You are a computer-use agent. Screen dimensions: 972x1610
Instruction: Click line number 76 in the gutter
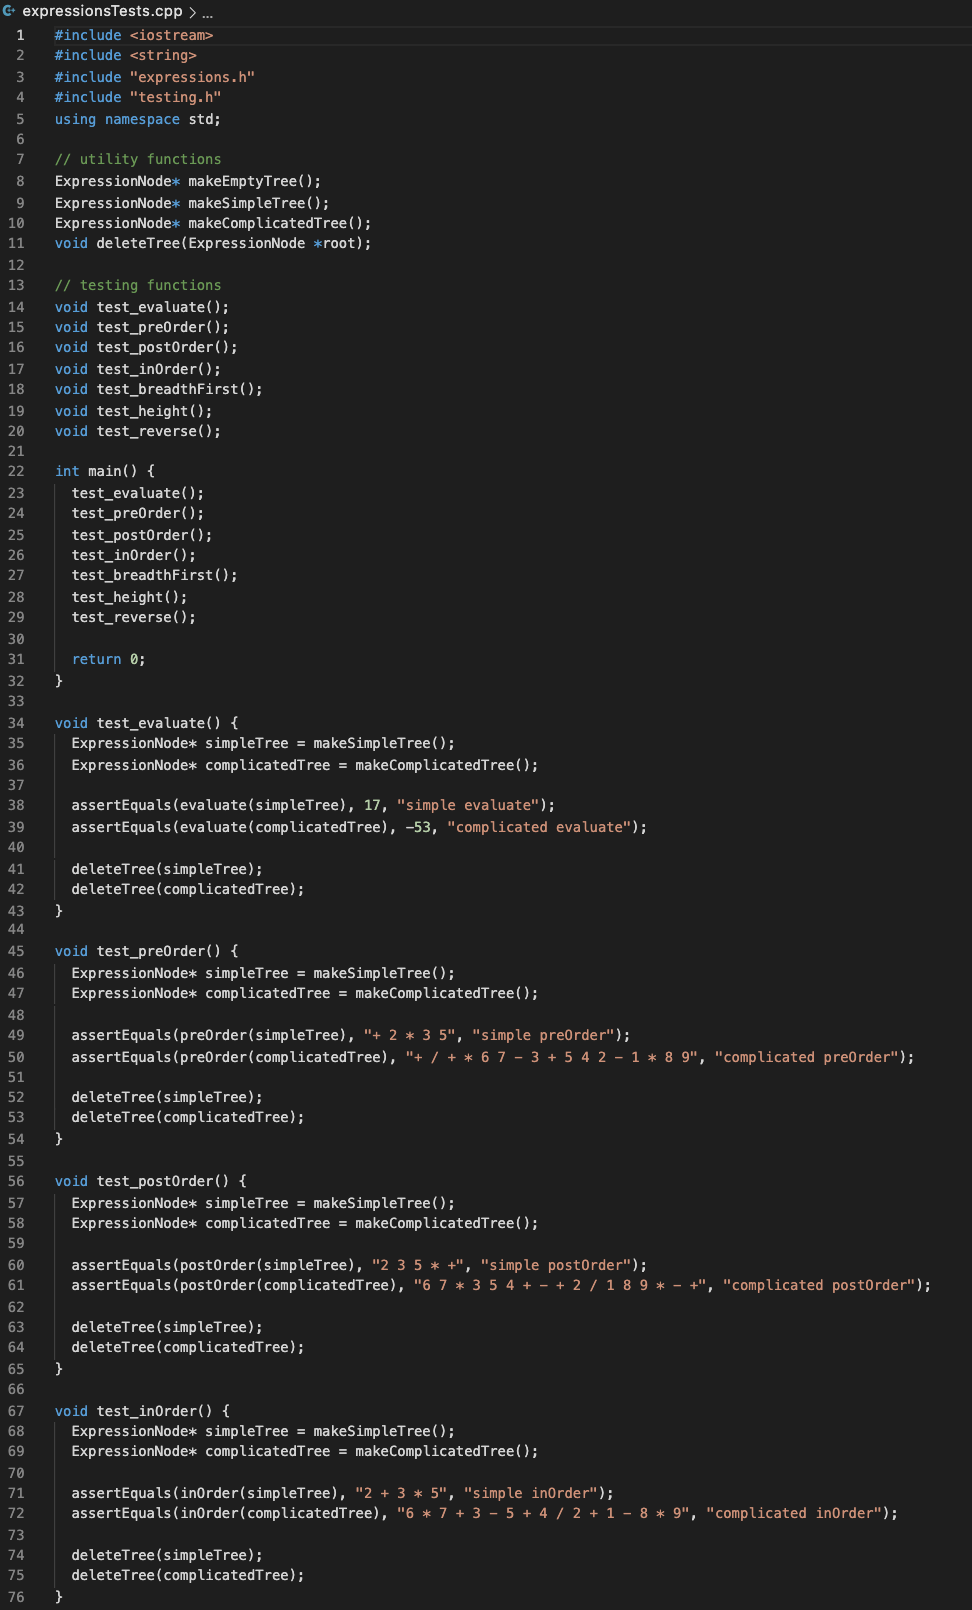point(16,1597)
